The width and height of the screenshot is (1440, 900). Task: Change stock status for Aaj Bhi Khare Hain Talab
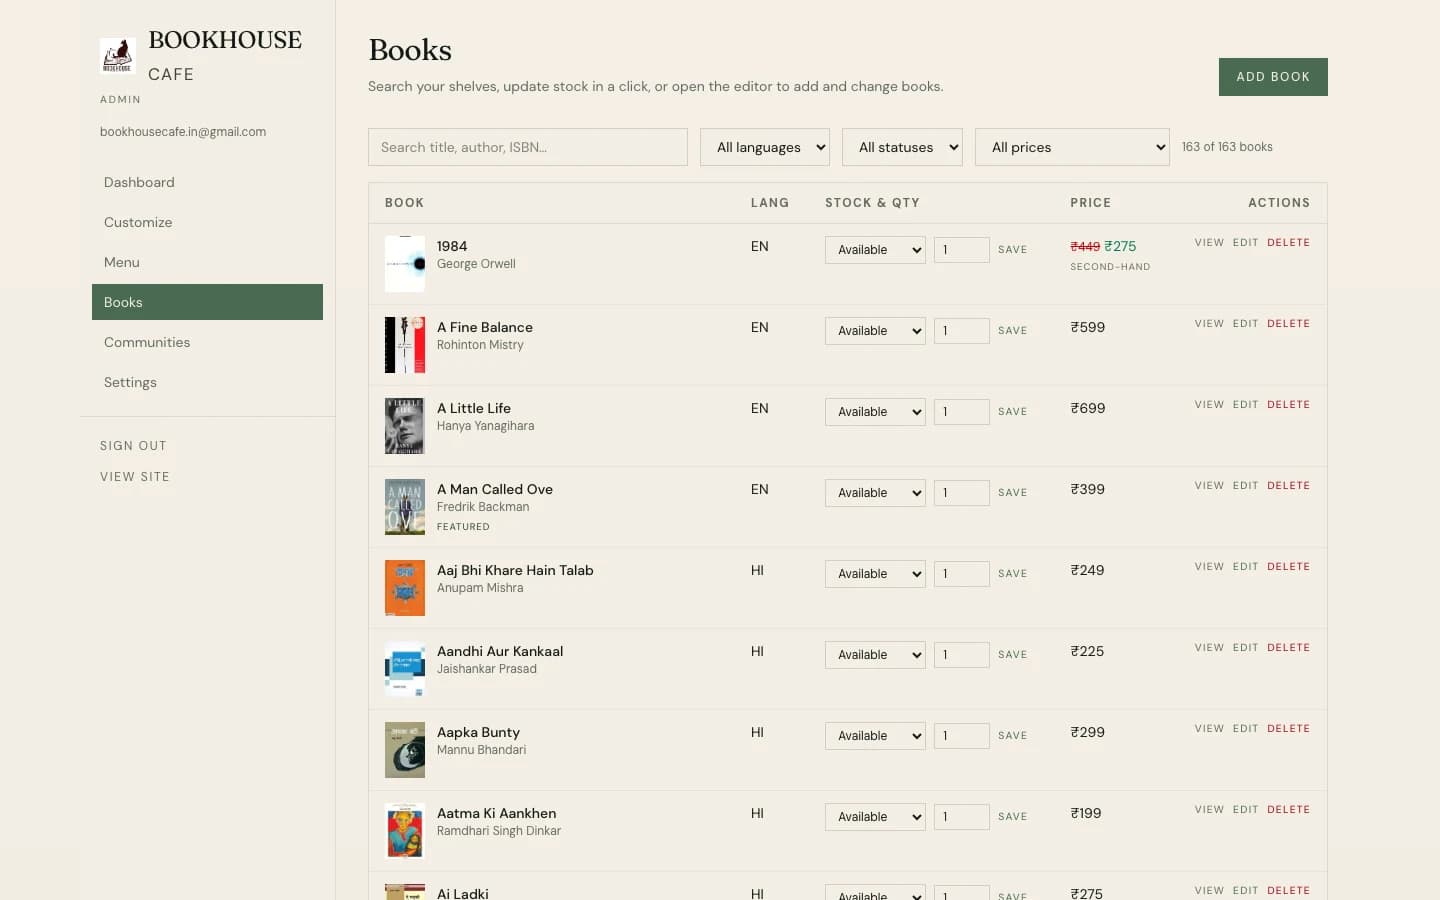tap(875, 574)
